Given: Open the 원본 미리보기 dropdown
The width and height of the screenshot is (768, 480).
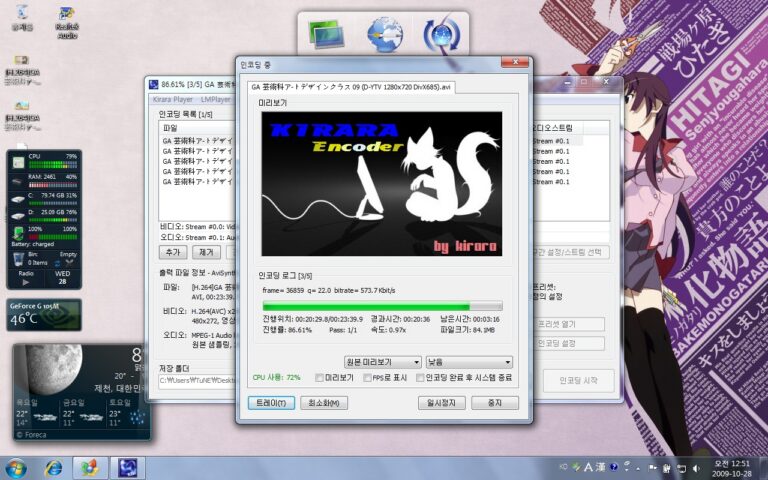Looking at the screenshot, I should click(383, 362).
